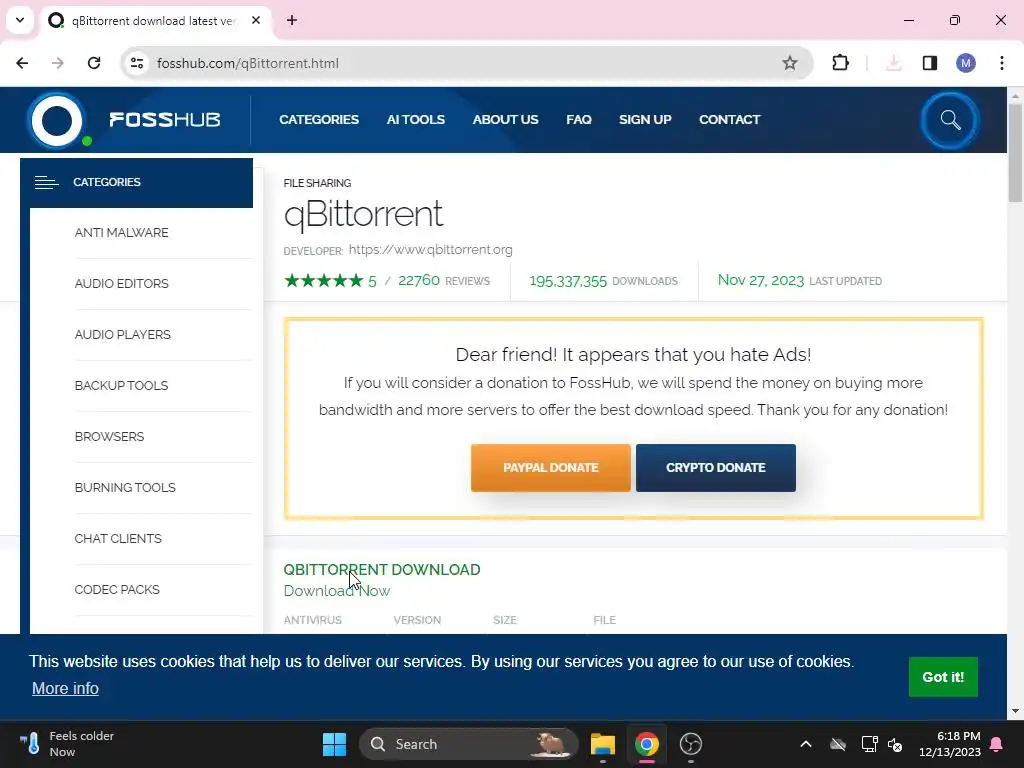Screen dimensions: 1024x768
Task: View site information icon in address bar
Action: pos(137,63)
